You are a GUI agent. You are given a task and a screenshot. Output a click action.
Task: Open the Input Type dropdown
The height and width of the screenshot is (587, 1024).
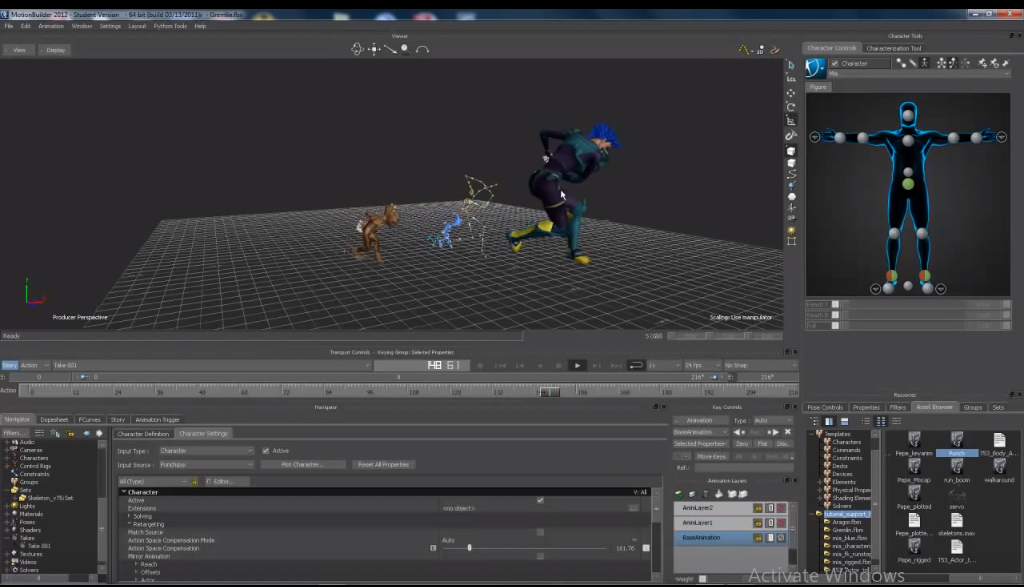pos(206,451)
